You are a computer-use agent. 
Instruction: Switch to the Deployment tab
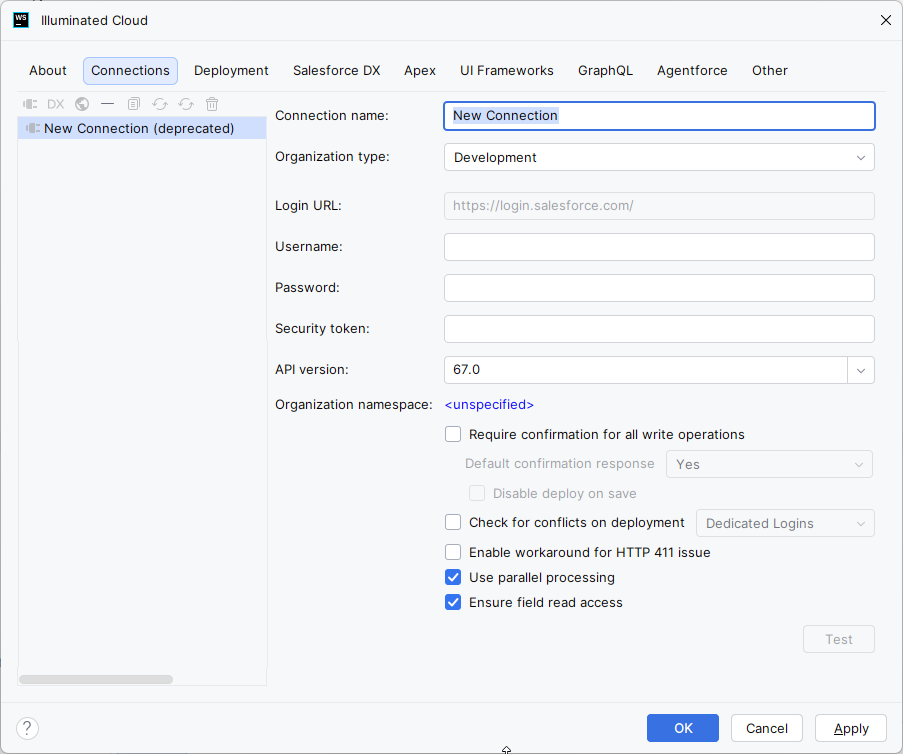coord(231,71)
